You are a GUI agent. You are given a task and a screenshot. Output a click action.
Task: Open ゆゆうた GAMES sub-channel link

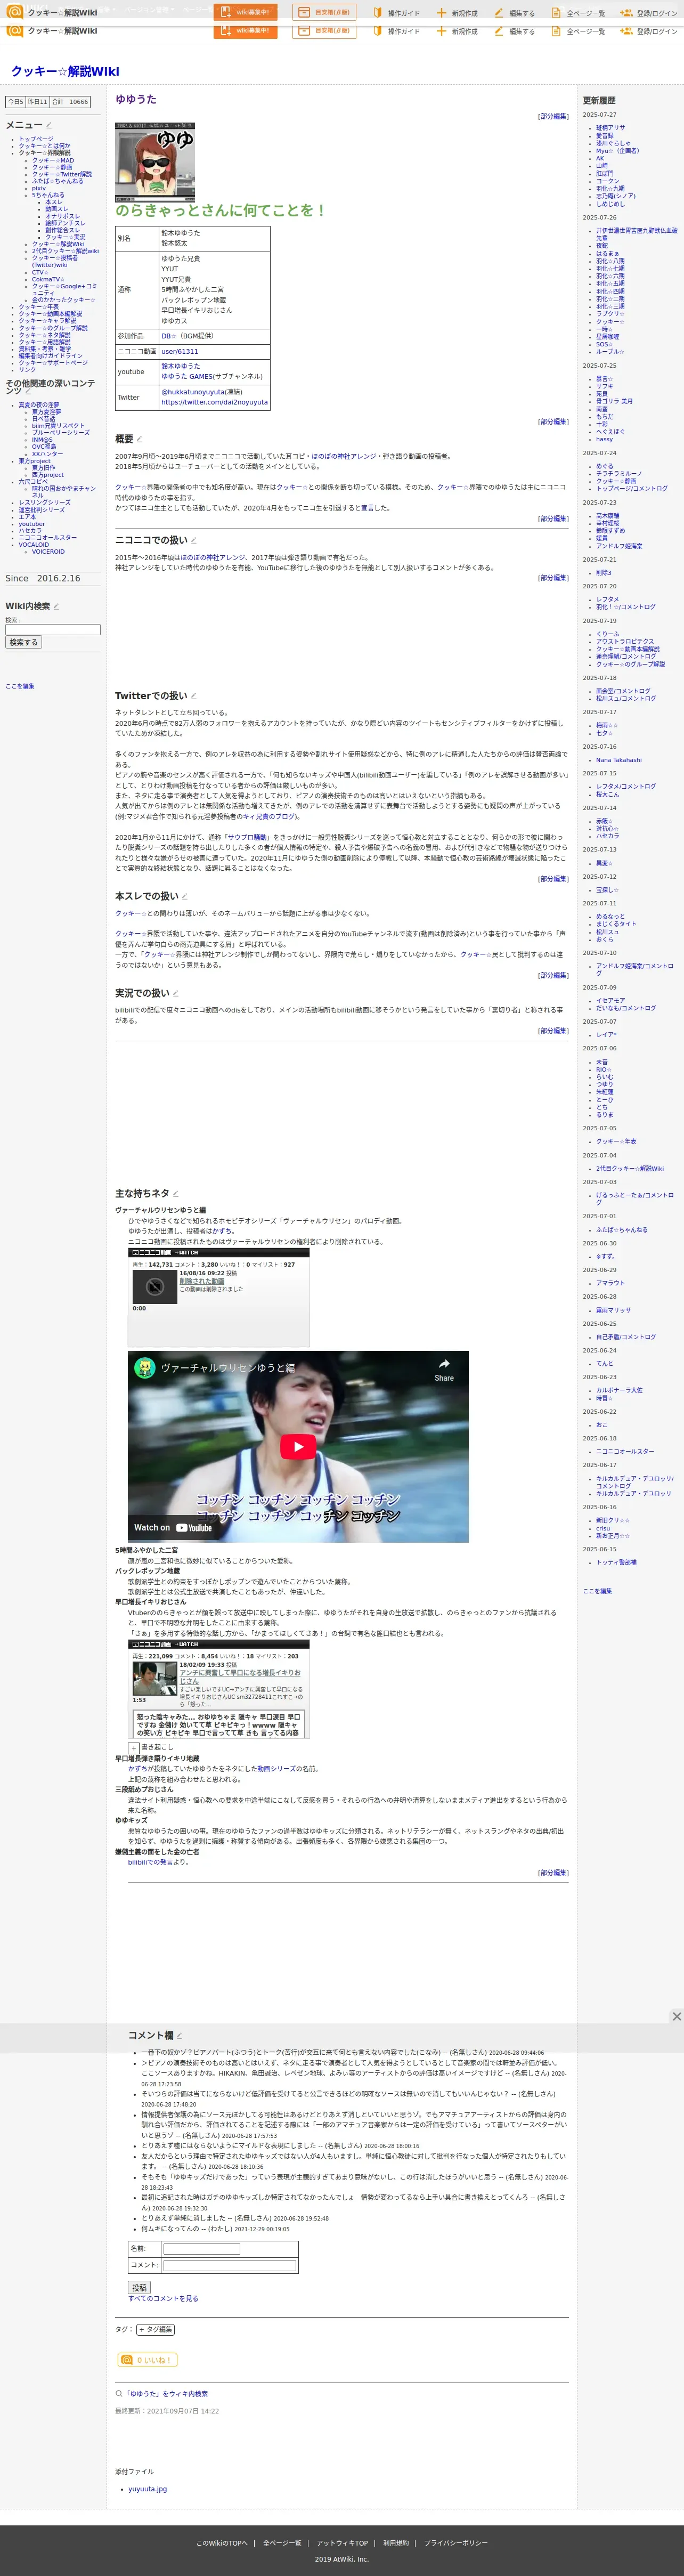(188, 377)
